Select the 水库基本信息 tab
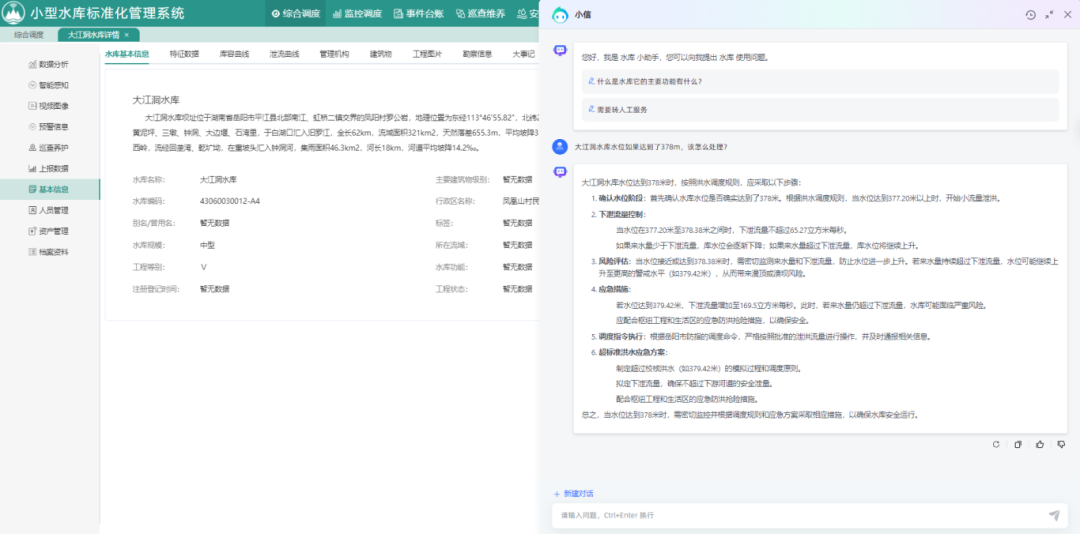The image size is (1080, 534). (127, 53)
